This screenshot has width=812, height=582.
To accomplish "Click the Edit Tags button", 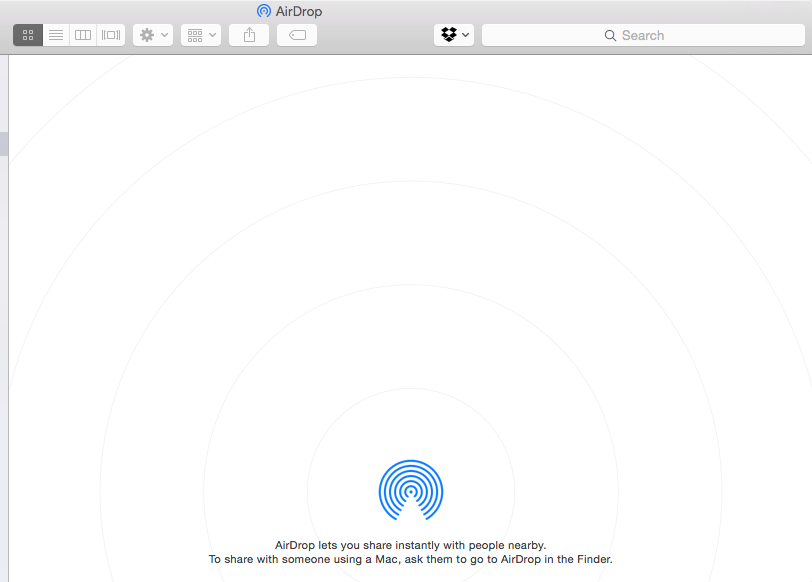I will tap(297, 35).
